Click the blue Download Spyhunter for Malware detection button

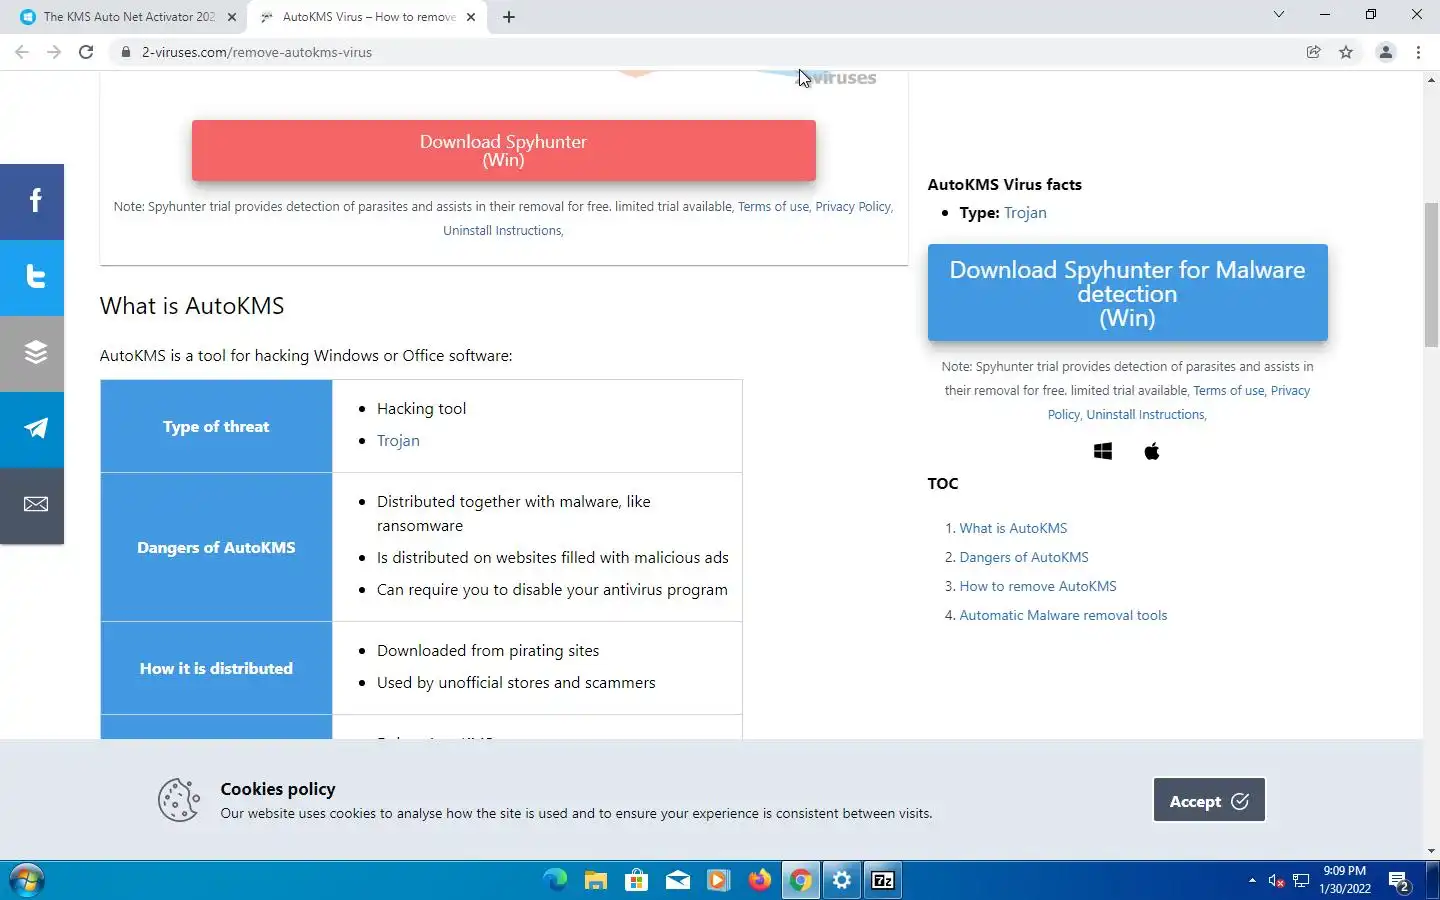1127,293
